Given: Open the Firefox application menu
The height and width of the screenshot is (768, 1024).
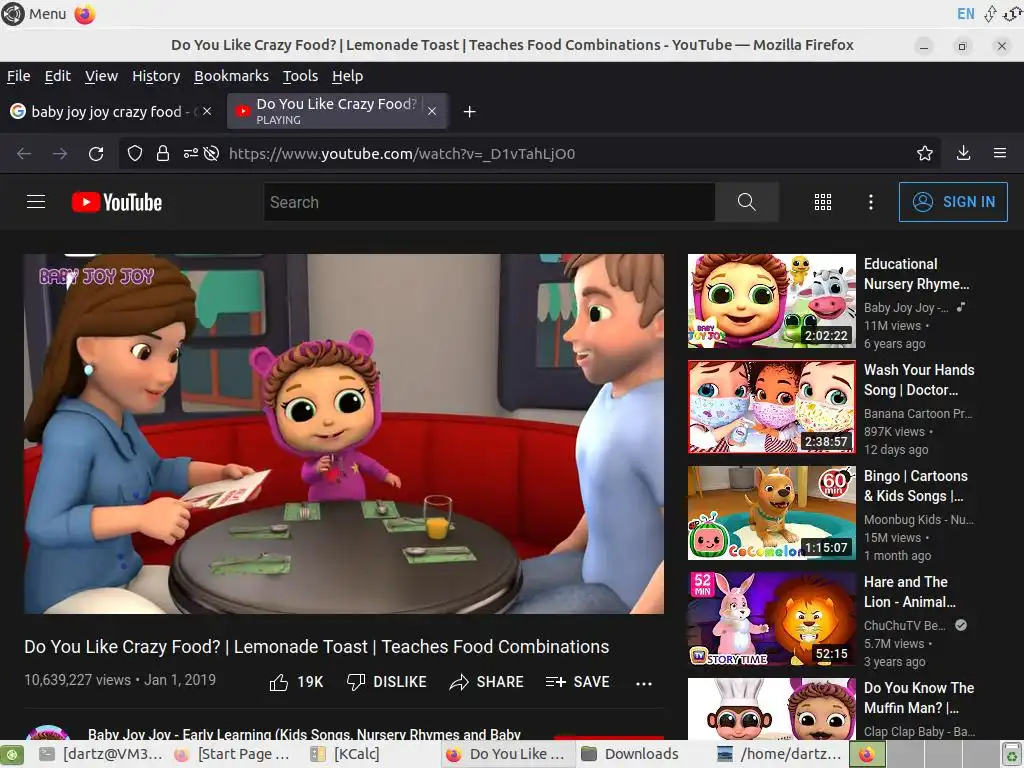Looking at the screenshot, I should [1000, 153].
